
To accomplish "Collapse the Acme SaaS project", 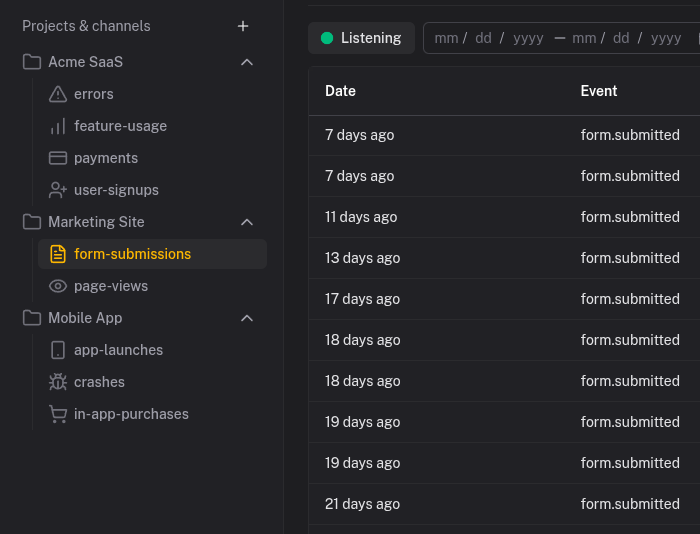I will pos(247,62).
